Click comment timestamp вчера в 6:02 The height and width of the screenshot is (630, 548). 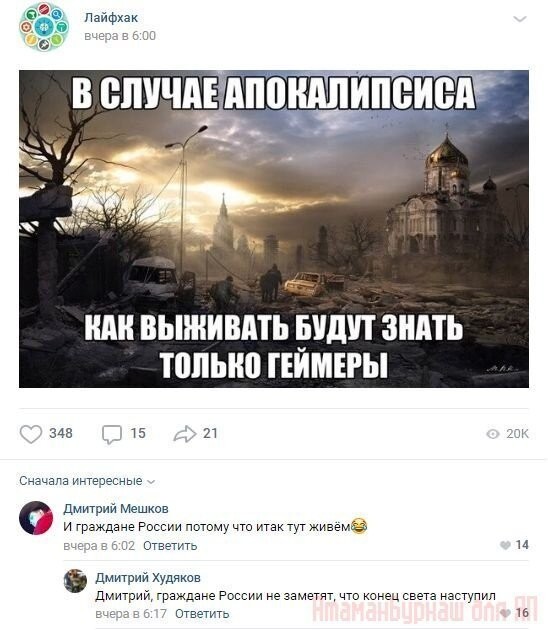99,546
